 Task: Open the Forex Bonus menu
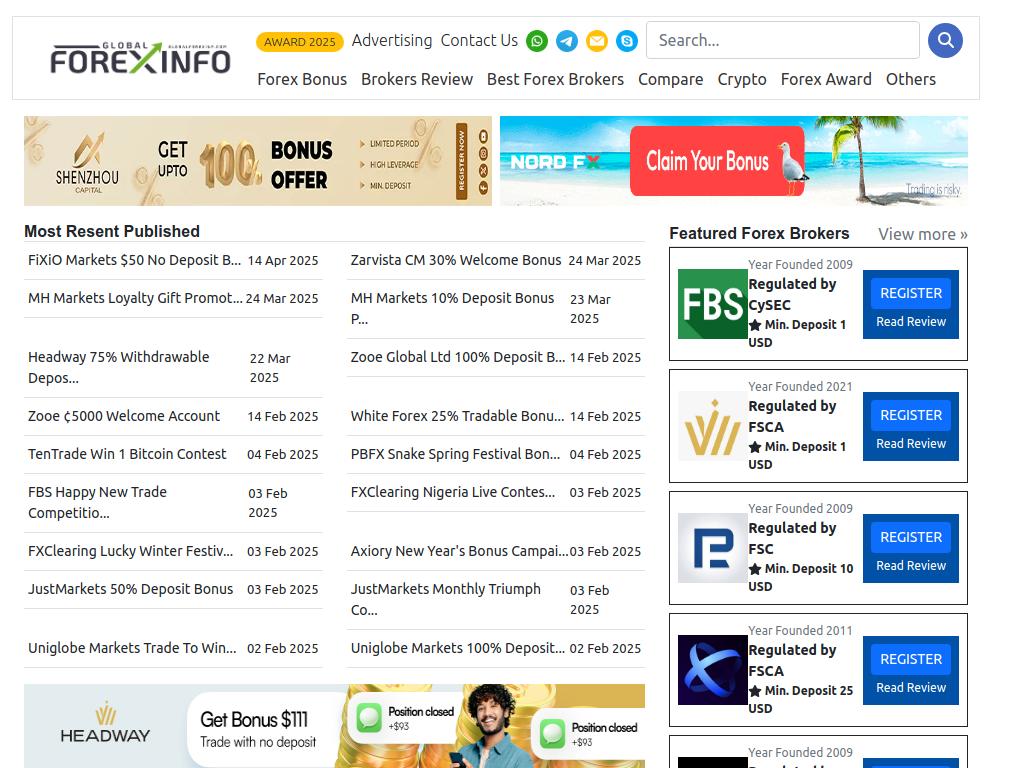[x=302, y=79]
